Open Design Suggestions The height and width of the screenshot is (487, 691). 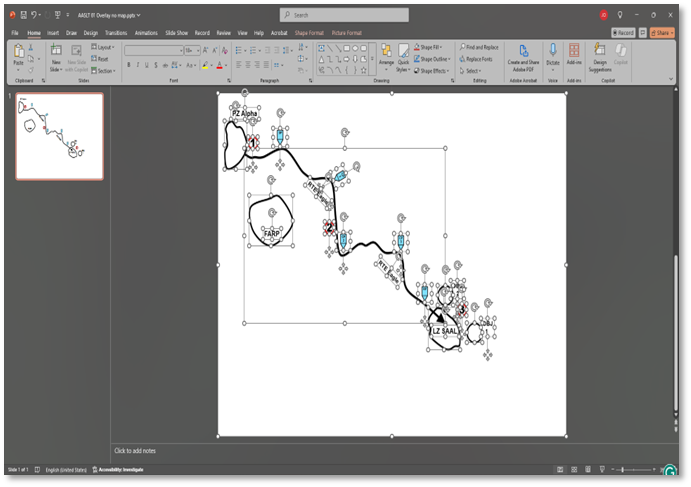[x=600, y=53]
